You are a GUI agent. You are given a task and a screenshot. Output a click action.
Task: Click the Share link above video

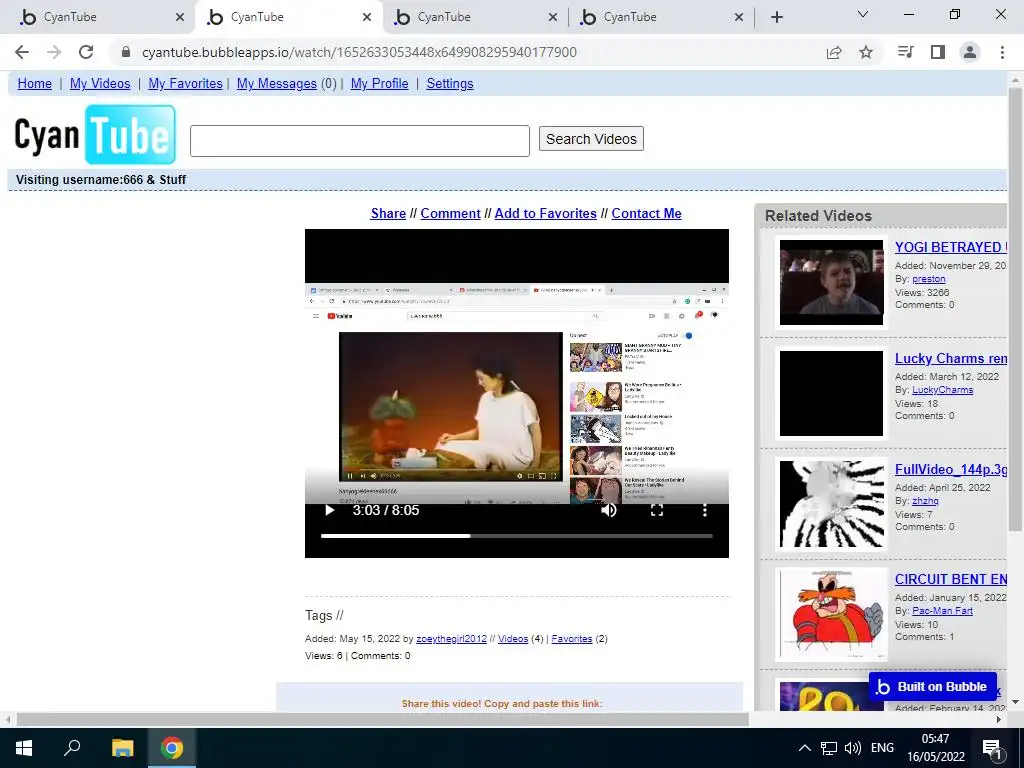388,214
